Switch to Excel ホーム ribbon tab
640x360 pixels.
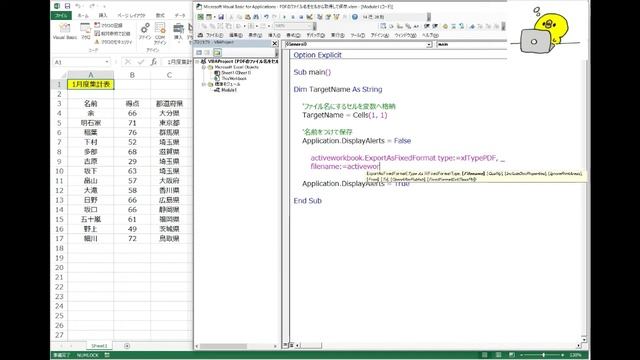[83, 16]
